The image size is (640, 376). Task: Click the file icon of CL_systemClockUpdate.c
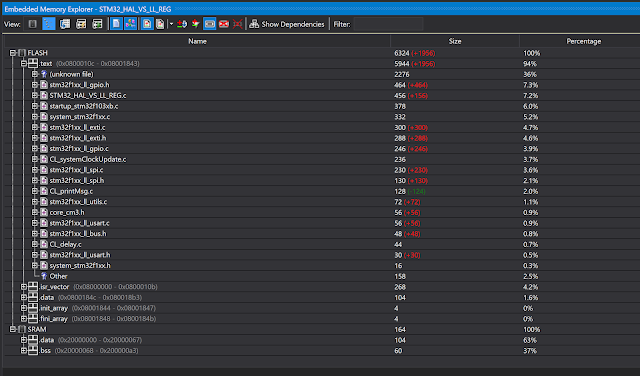point(44,159)
